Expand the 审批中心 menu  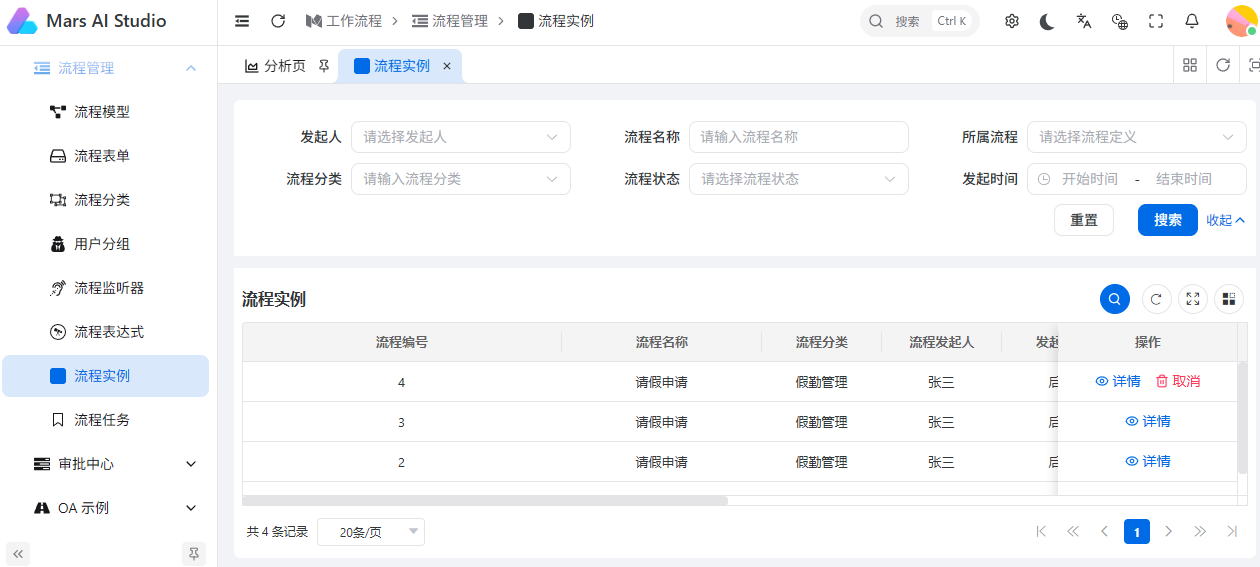point(105,464)
